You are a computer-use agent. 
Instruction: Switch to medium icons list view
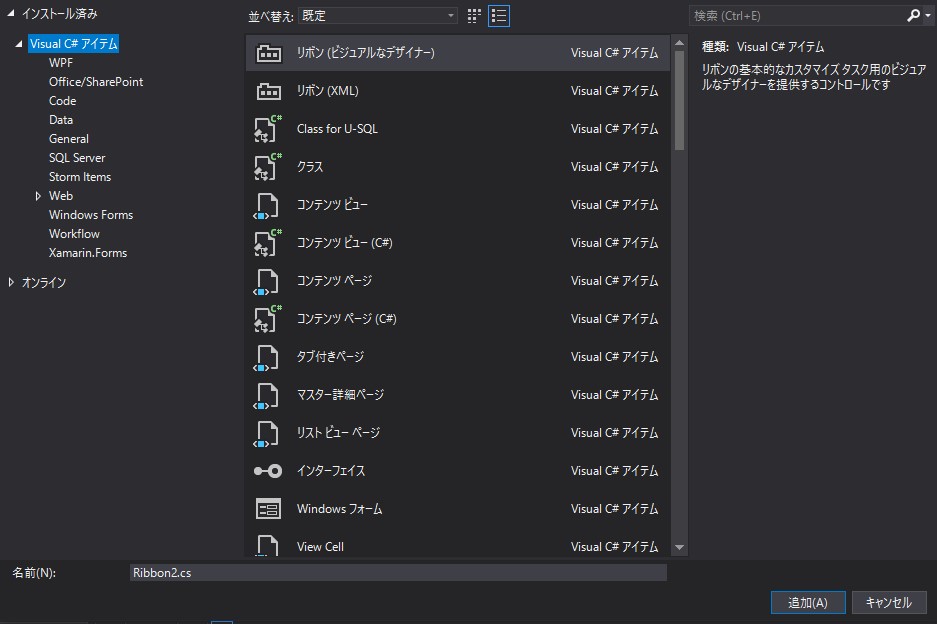point(499,16)
